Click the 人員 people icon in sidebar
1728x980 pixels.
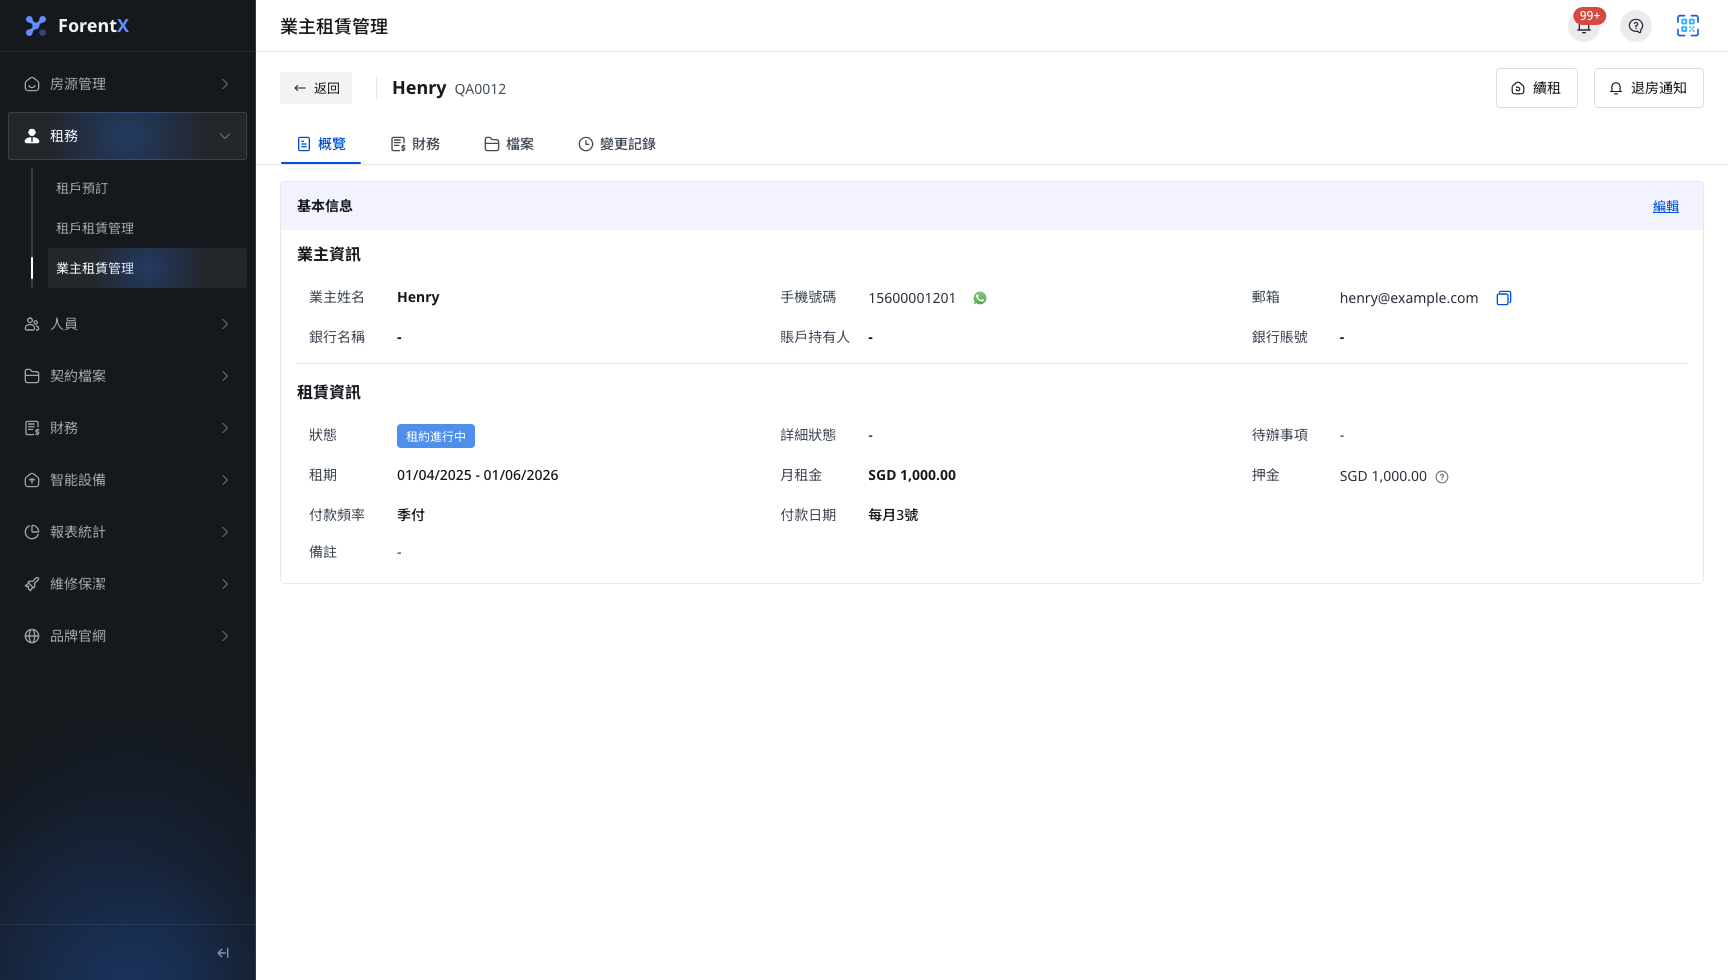pos(32,324)
